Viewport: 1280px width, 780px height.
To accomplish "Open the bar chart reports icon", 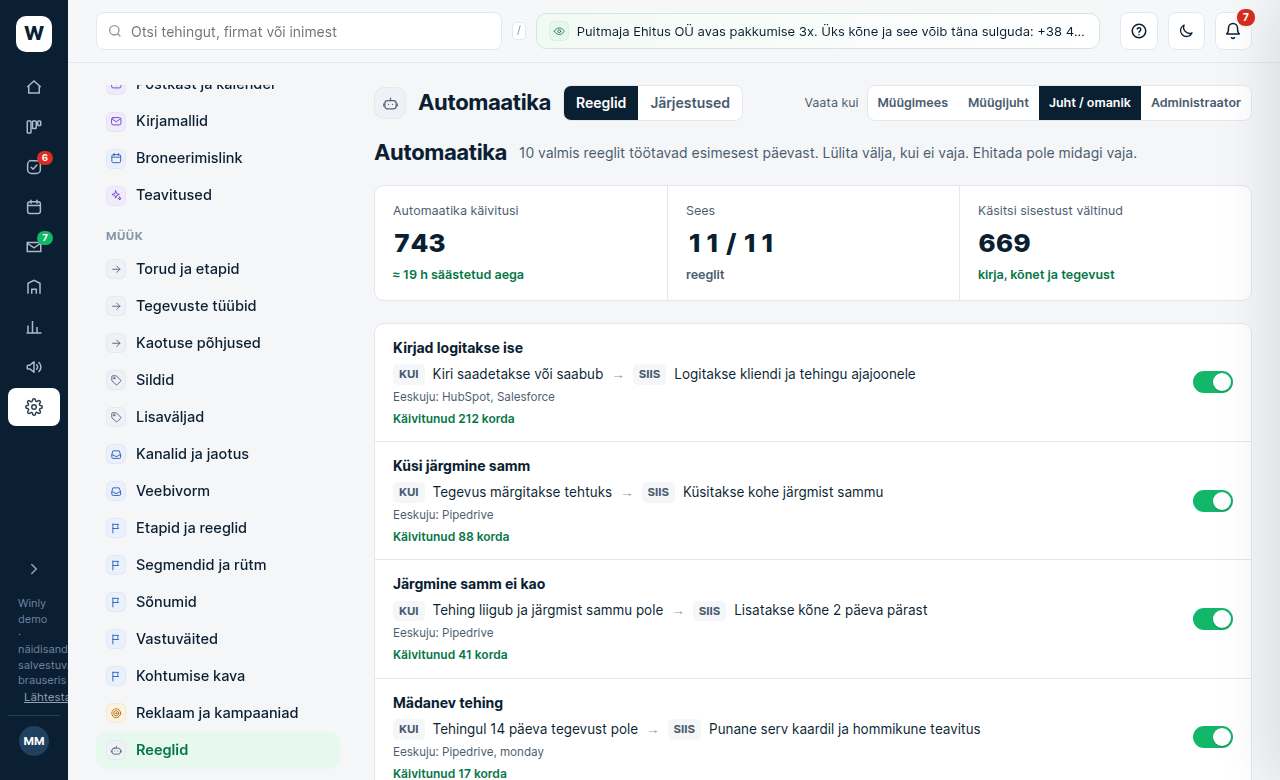I will coord(34,327).
